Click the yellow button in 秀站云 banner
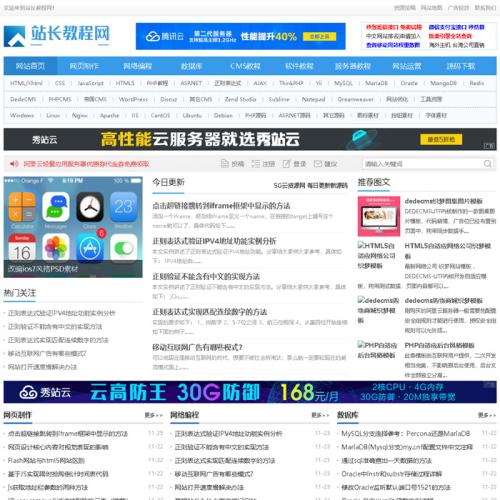The image size is (500, 500). coord(441,139)
